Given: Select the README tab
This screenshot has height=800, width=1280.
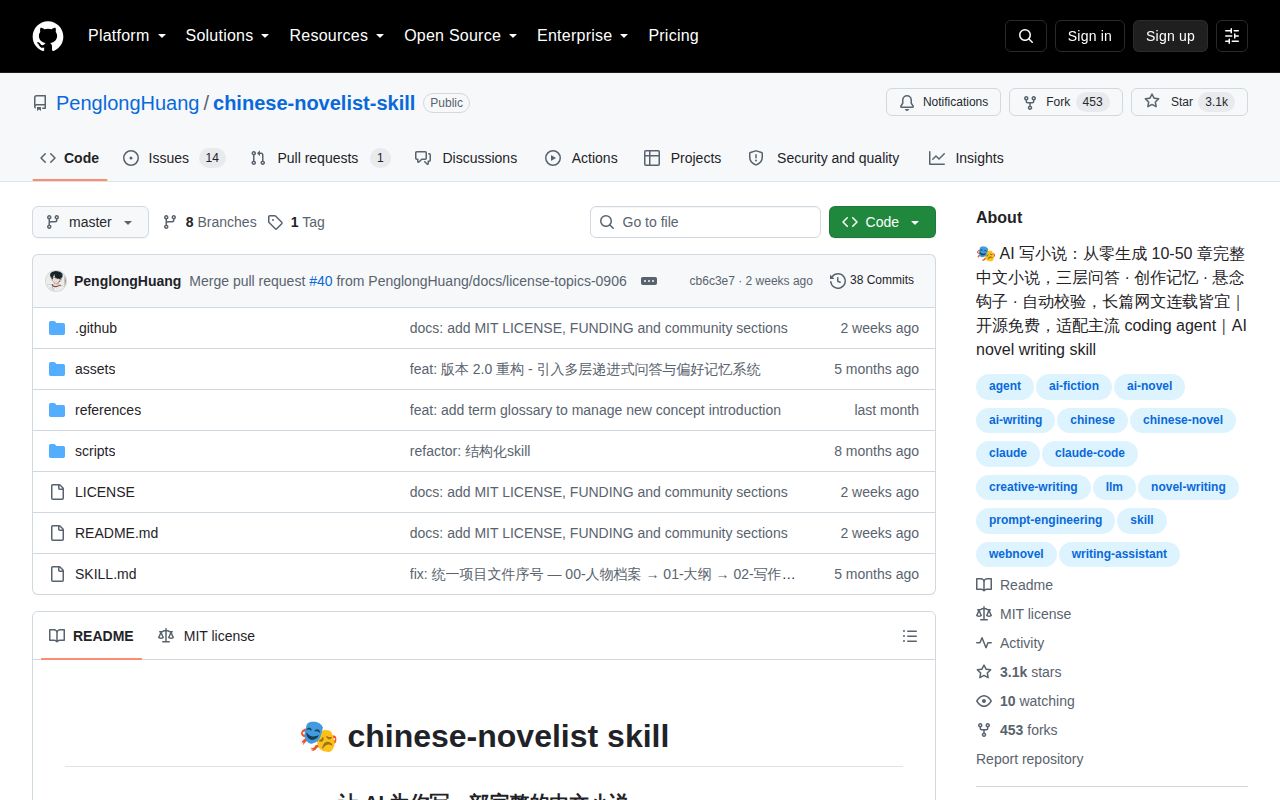Looking at the screenshot, I should [x=91, y=636].
